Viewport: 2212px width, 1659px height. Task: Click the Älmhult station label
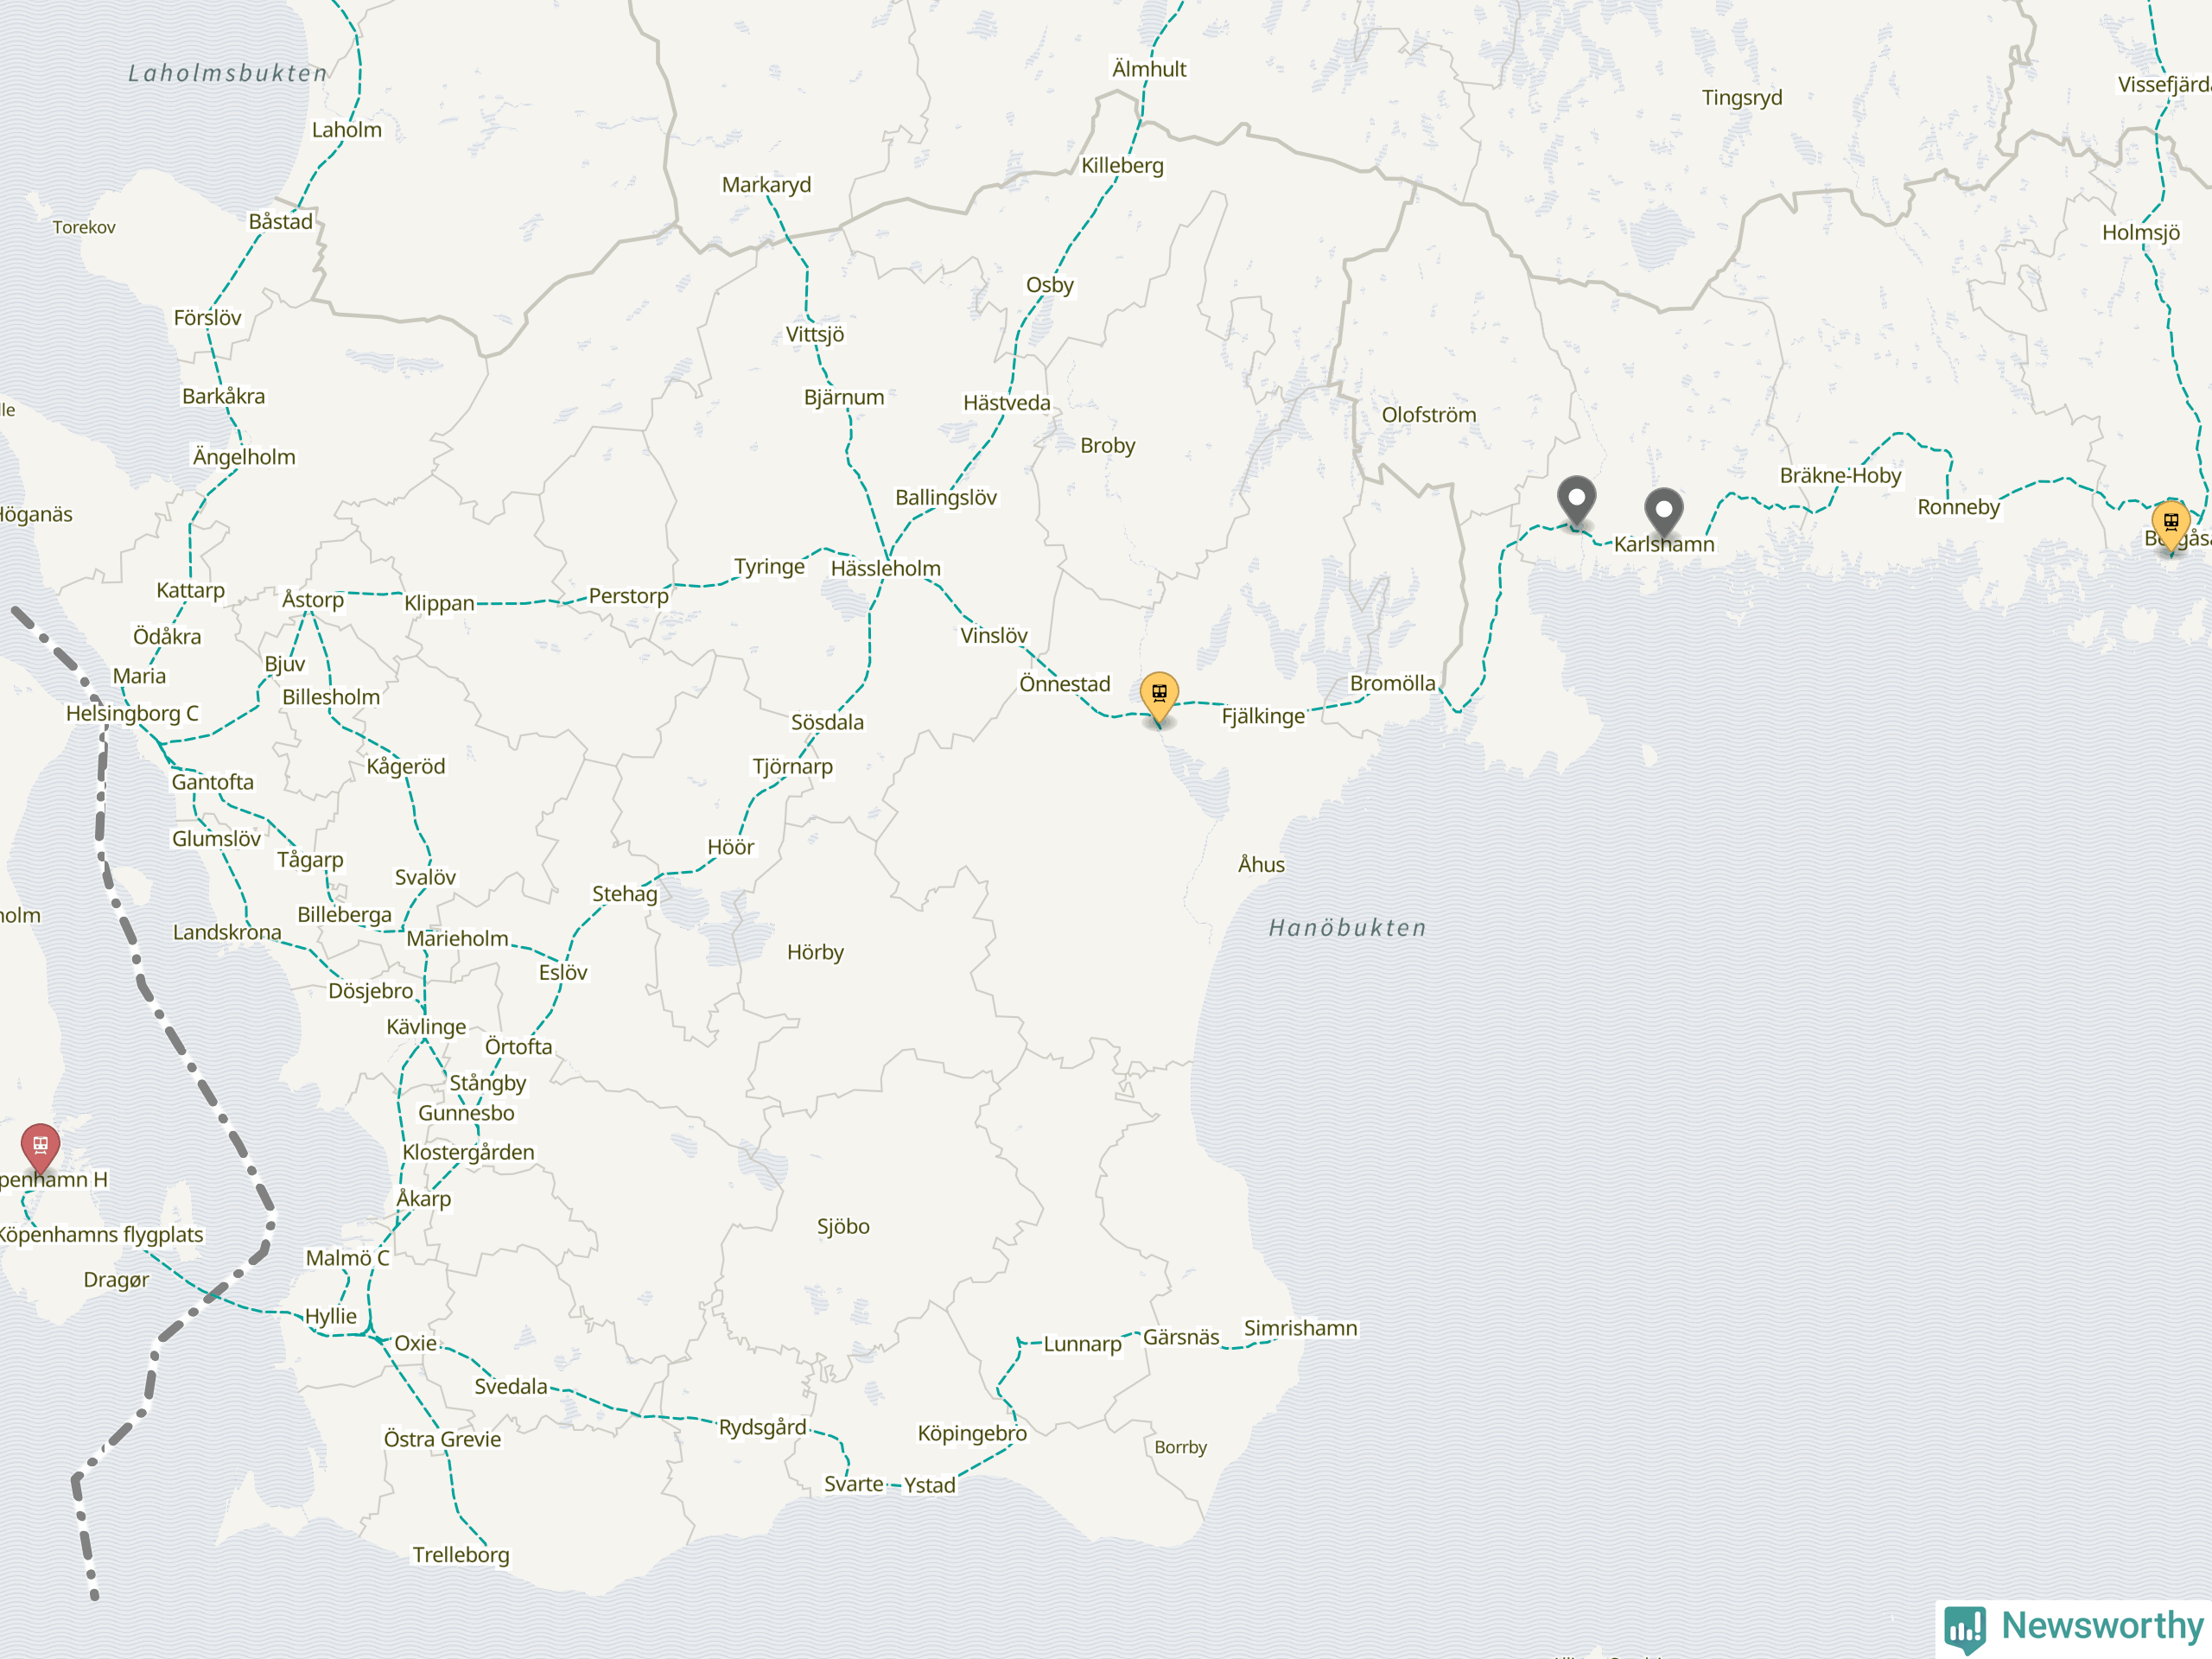tap(1149, 69)
